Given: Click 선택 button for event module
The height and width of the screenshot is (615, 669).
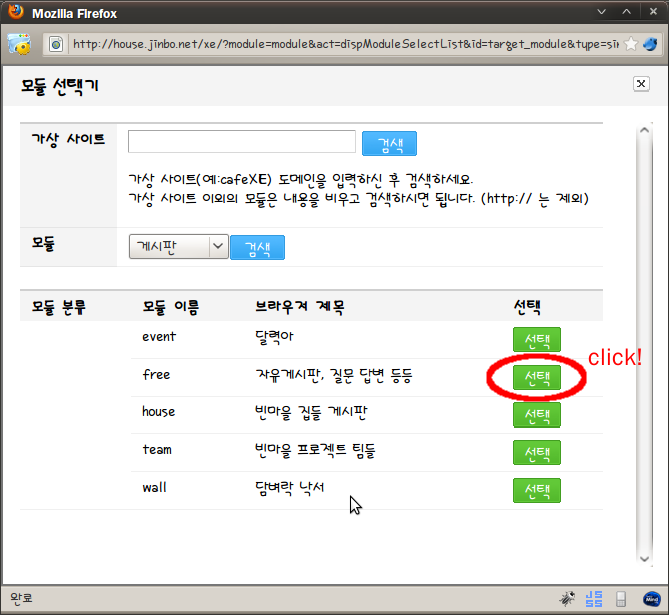Looking at the screenshot, I should coord(537,340).
